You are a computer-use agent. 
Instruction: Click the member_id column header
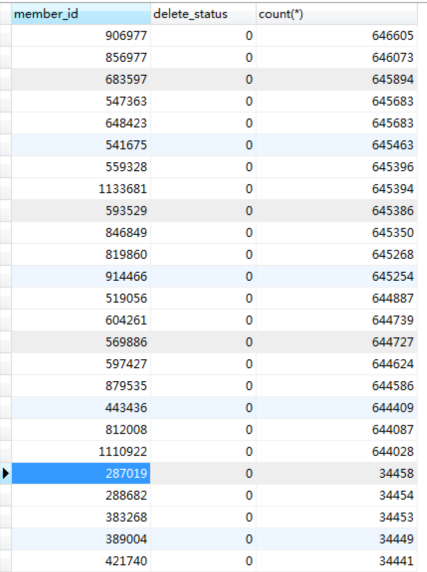81,14
